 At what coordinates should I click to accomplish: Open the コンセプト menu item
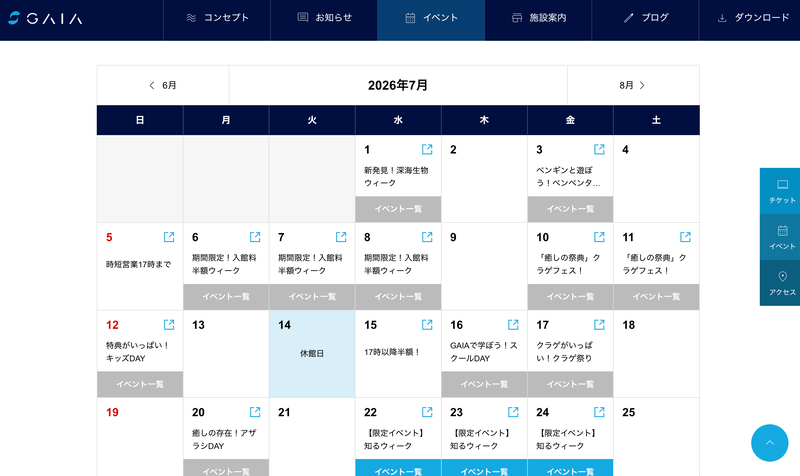coord(217,18)
